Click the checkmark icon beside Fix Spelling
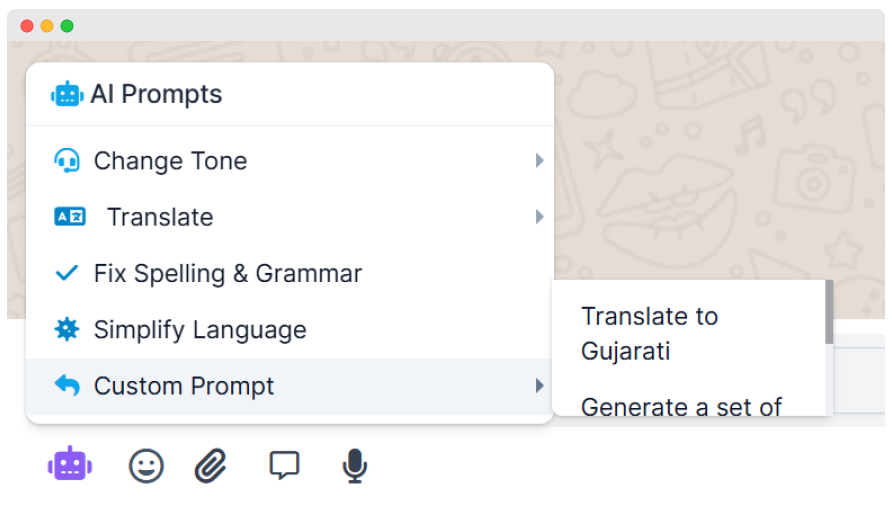This screenshot has height=515, width=892. click(x=67, y=273)
